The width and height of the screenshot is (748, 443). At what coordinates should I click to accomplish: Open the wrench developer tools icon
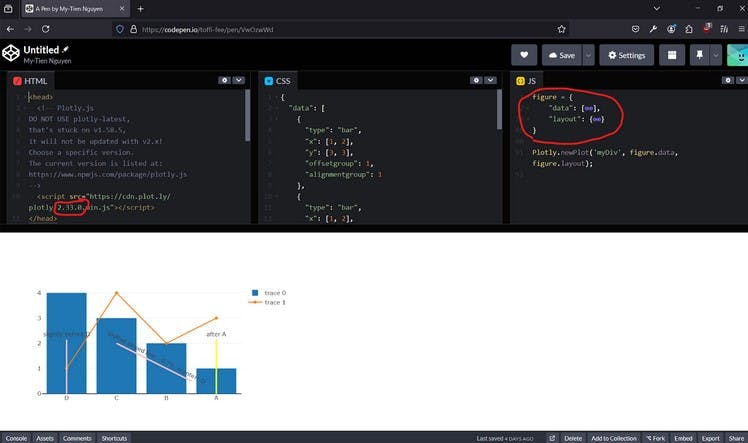653,29
